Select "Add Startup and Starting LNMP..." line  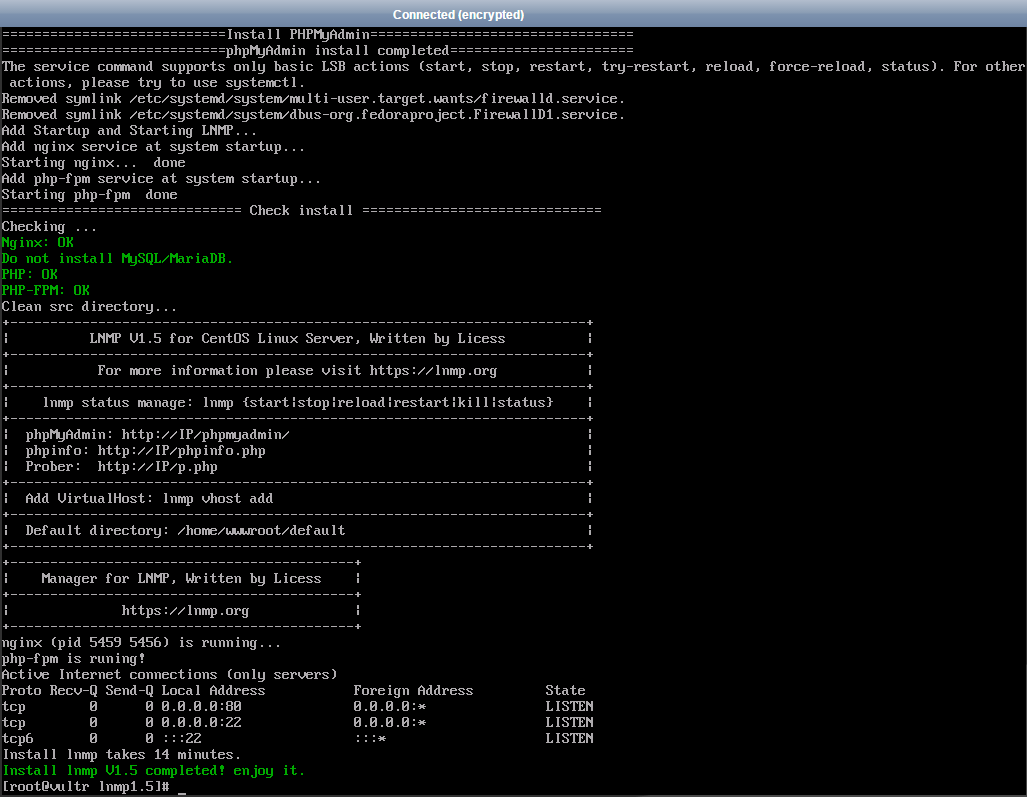(x=129, y=130)
